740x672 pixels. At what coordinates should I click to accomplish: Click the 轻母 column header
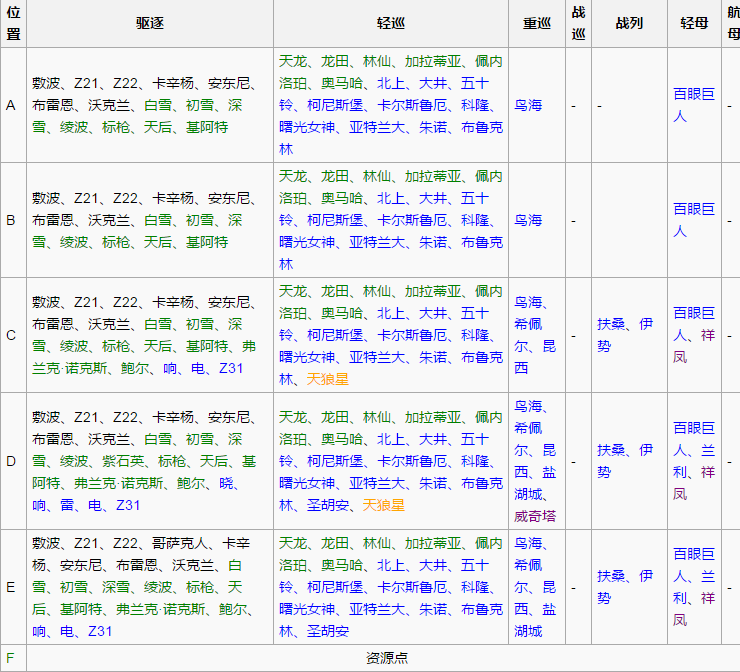694,23
